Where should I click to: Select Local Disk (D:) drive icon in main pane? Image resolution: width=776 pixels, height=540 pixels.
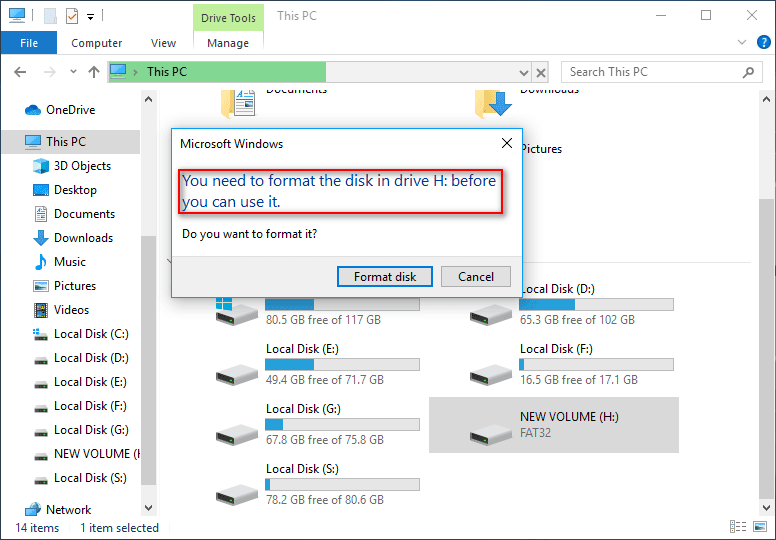[x=490, y=315]
